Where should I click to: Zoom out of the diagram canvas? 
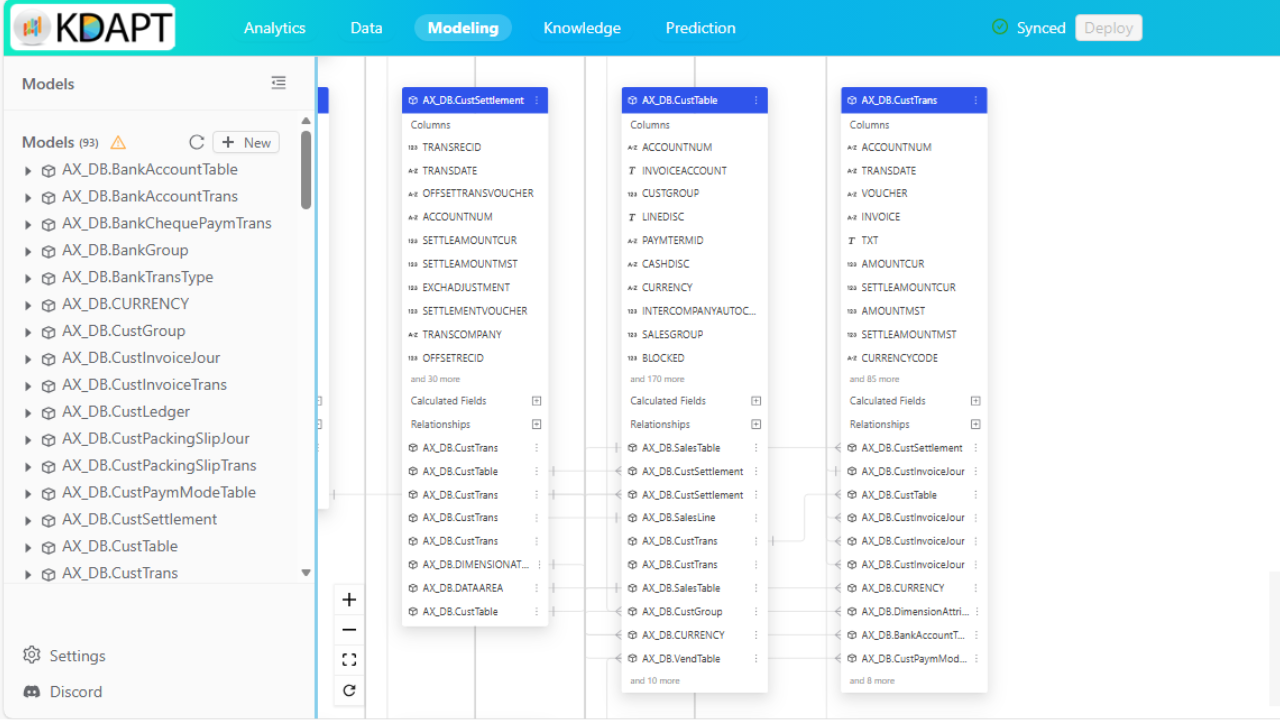tap(349, 630)
